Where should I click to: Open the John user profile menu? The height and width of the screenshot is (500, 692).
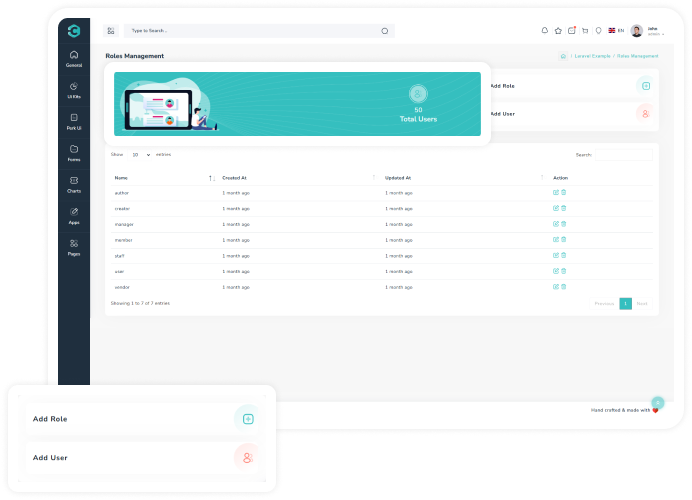[647, 31]
